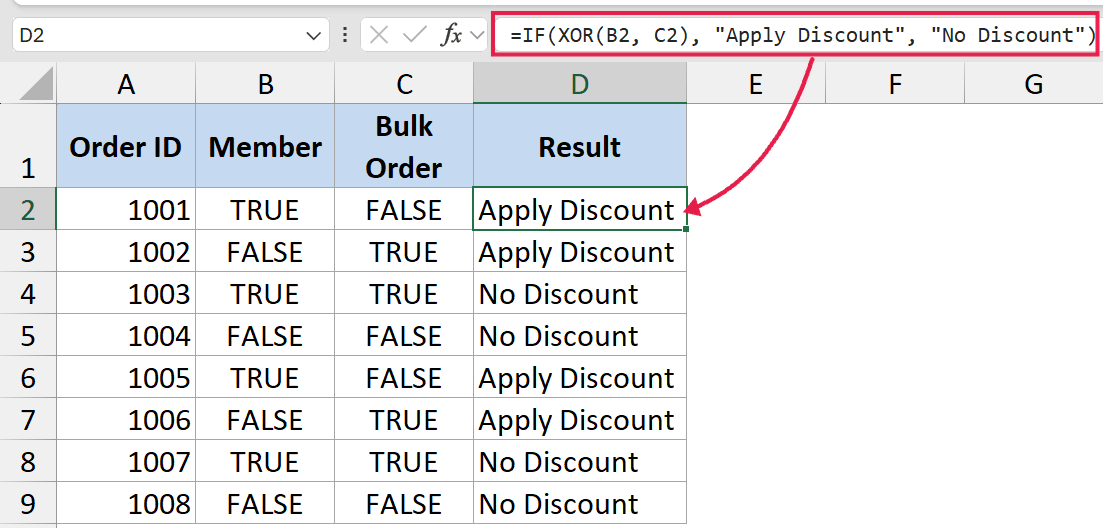Select cell containing 1008

coord(126,503)
